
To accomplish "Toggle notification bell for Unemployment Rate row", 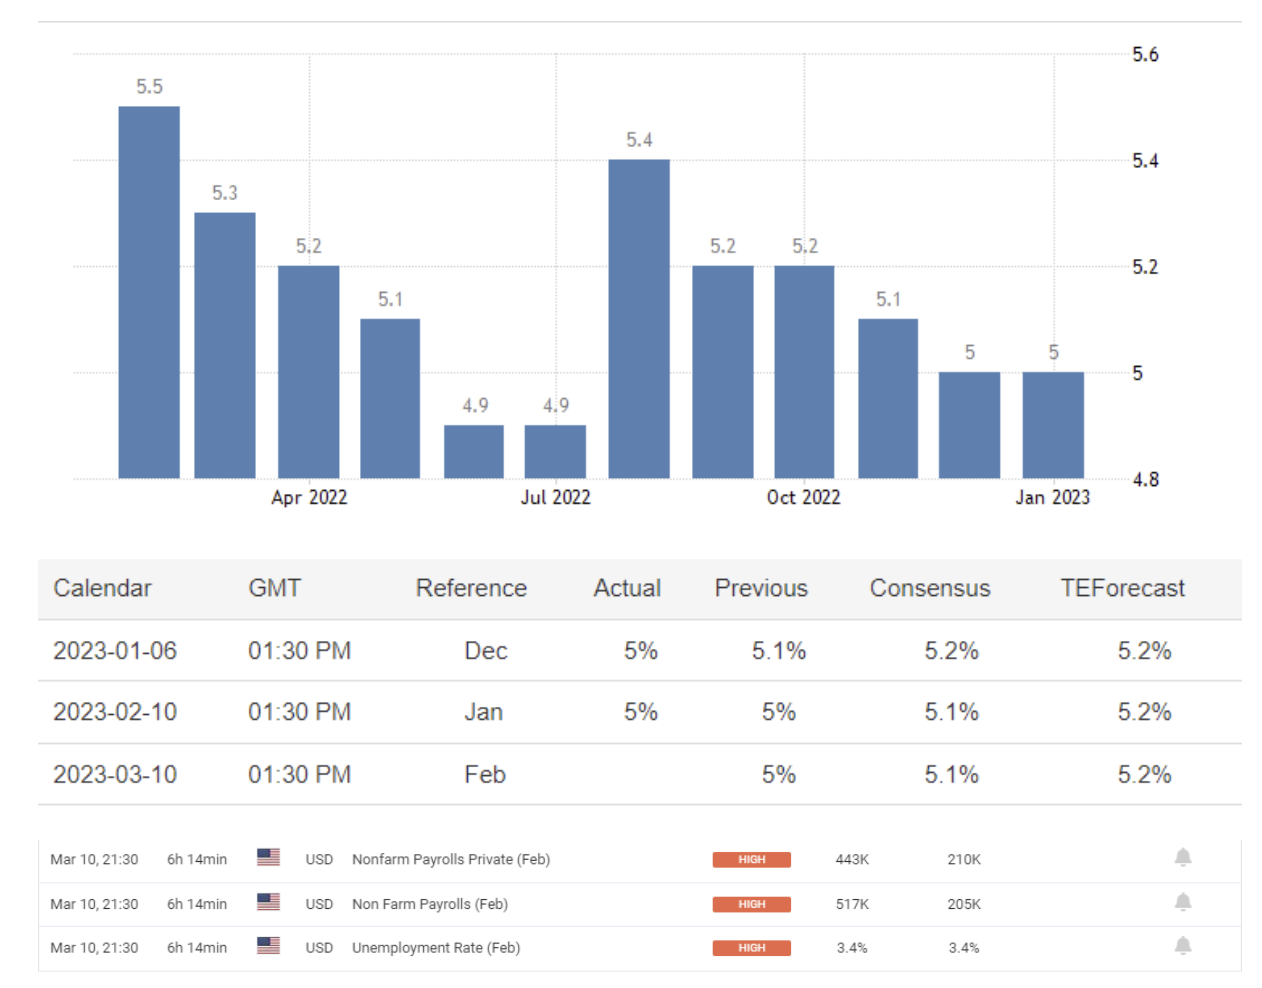I will pos(1182,946).
